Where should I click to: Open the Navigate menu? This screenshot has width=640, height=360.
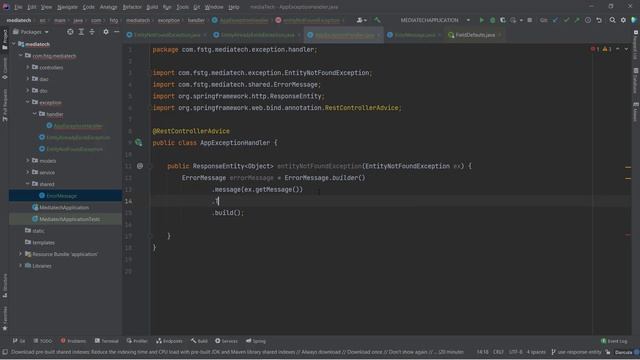click(x=67, y=7)
